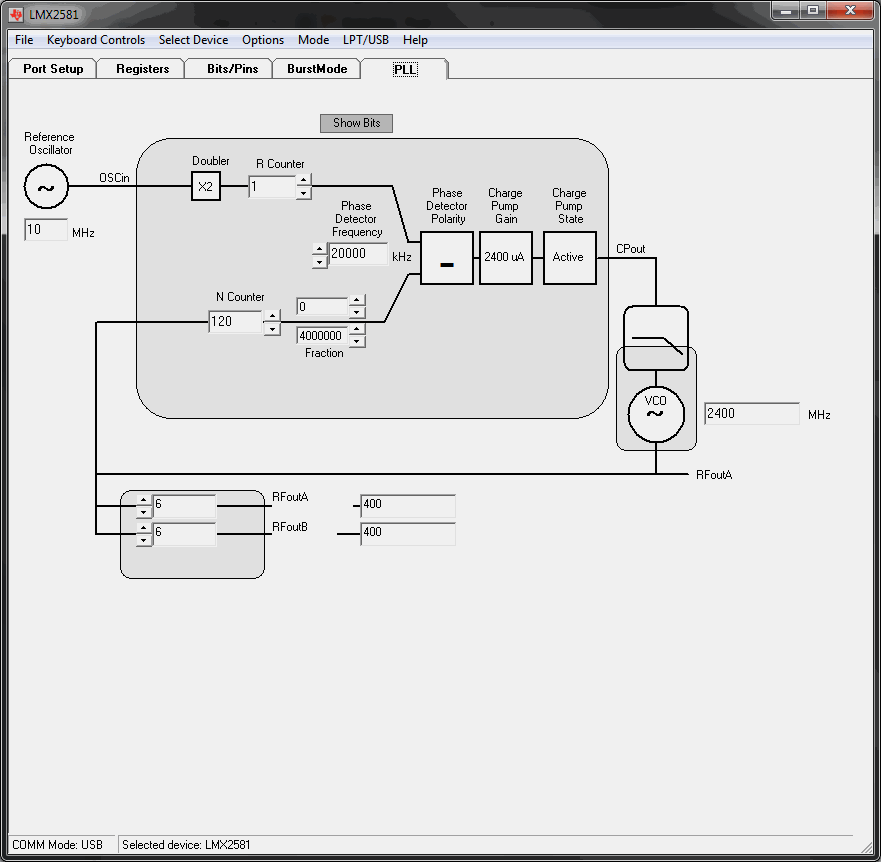The height and width of the screenshot is (862, 881).
Task: Decrease Phase Detector Frequency down arrow
Action: click(x=320, y=261)
